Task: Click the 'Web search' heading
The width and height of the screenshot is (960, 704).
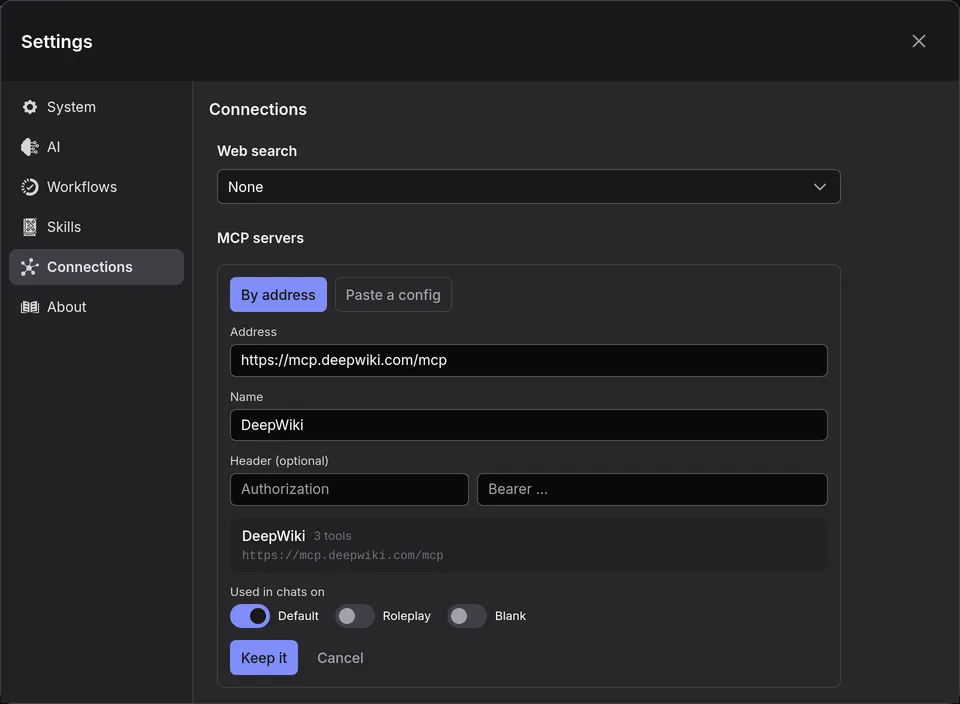Action: [x=257, y=151]
